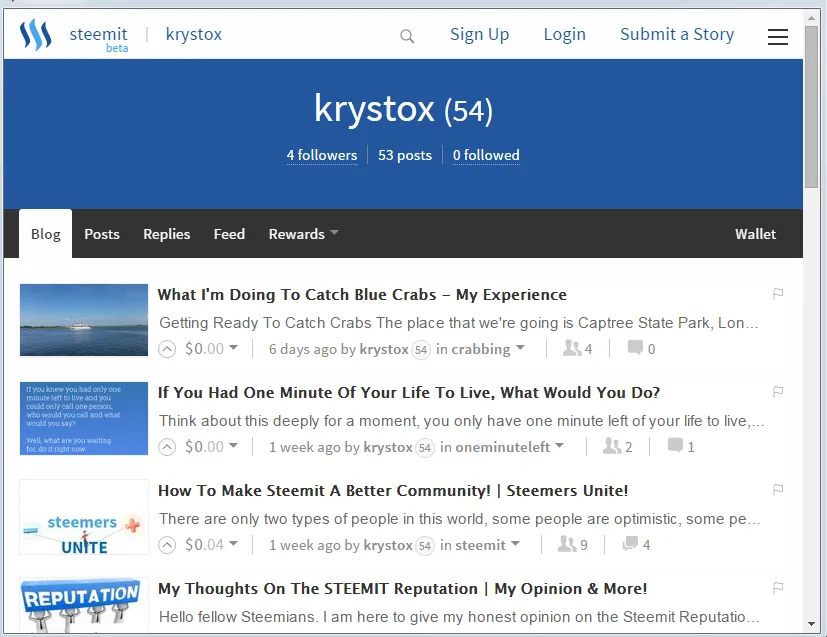Click the Sign Up link
The image size is (827, 637).
479,34
